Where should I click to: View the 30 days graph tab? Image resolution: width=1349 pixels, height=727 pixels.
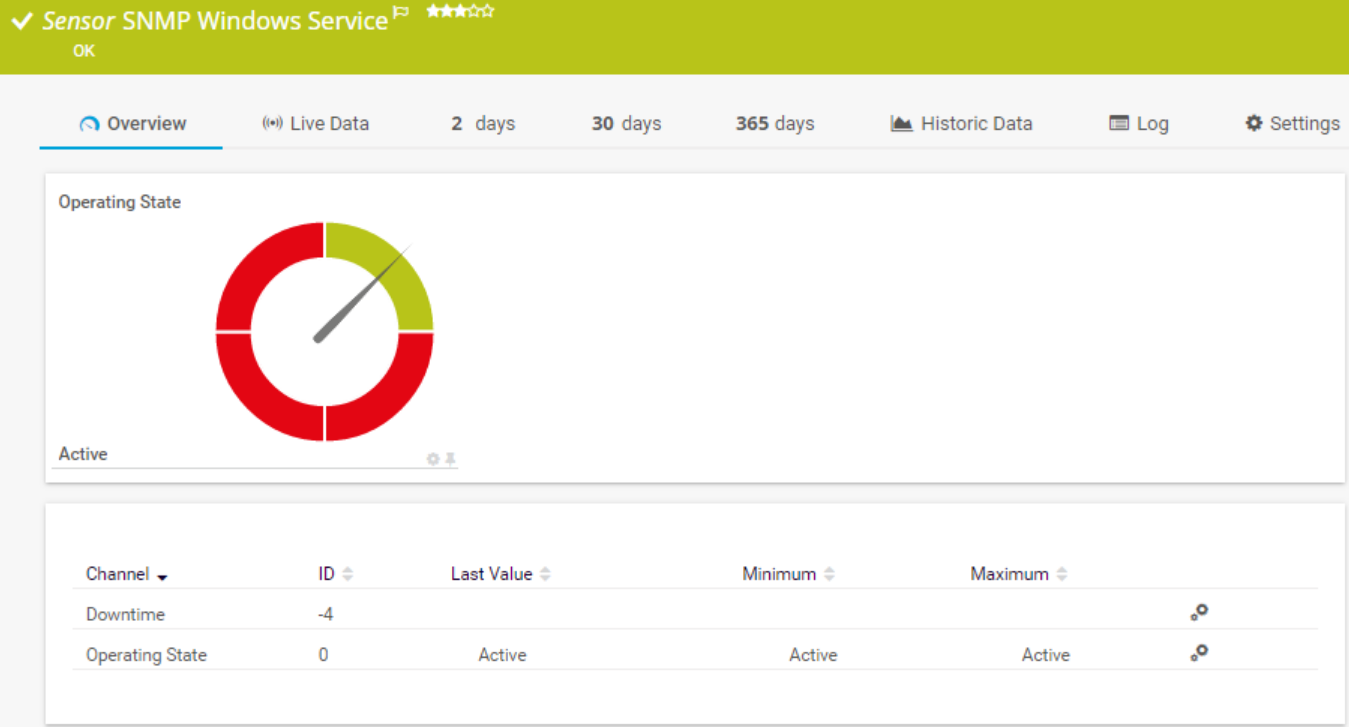point(626,124)
